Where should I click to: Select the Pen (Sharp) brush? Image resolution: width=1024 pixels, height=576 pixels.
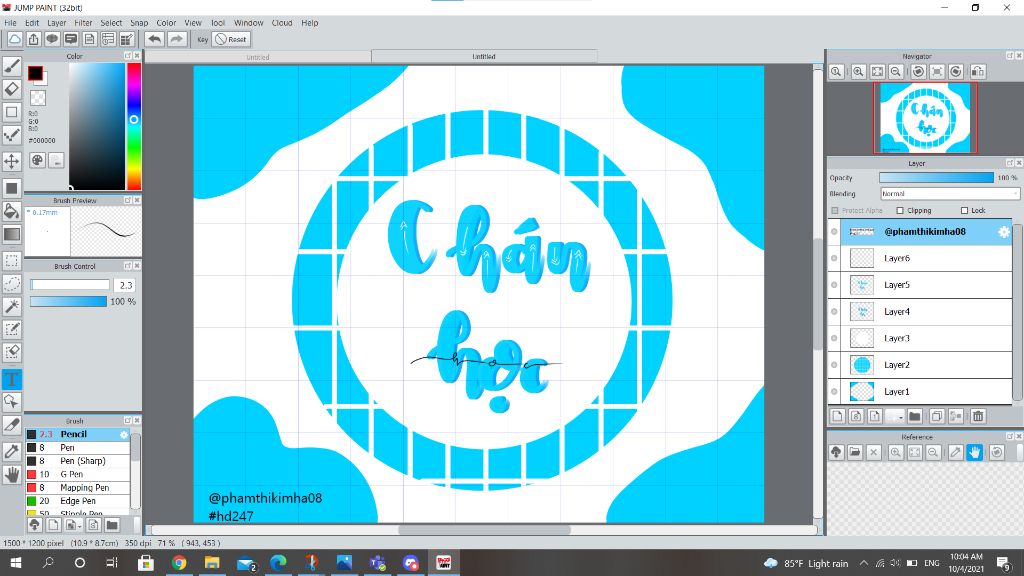(x=78, y=461)
